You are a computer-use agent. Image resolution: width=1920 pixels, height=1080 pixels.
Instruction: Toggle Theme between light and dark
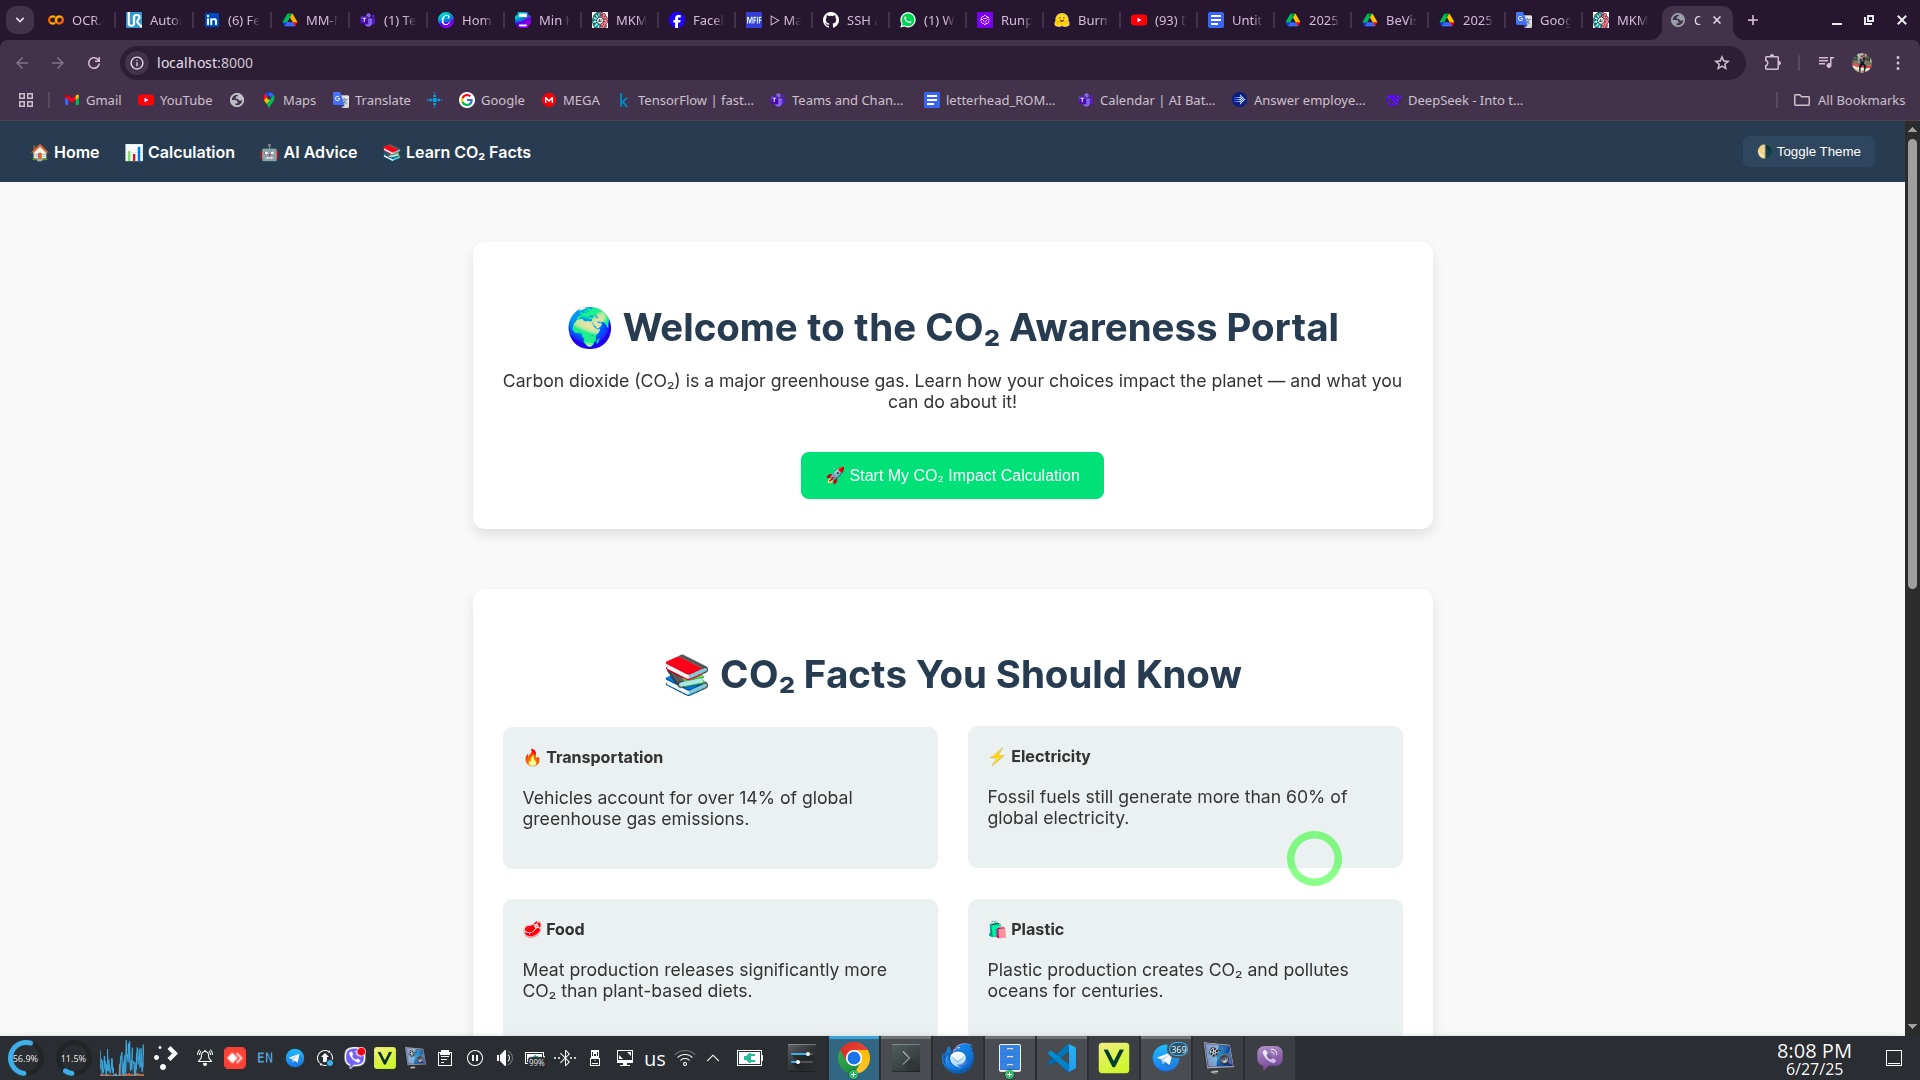(x=1808, y=152)
